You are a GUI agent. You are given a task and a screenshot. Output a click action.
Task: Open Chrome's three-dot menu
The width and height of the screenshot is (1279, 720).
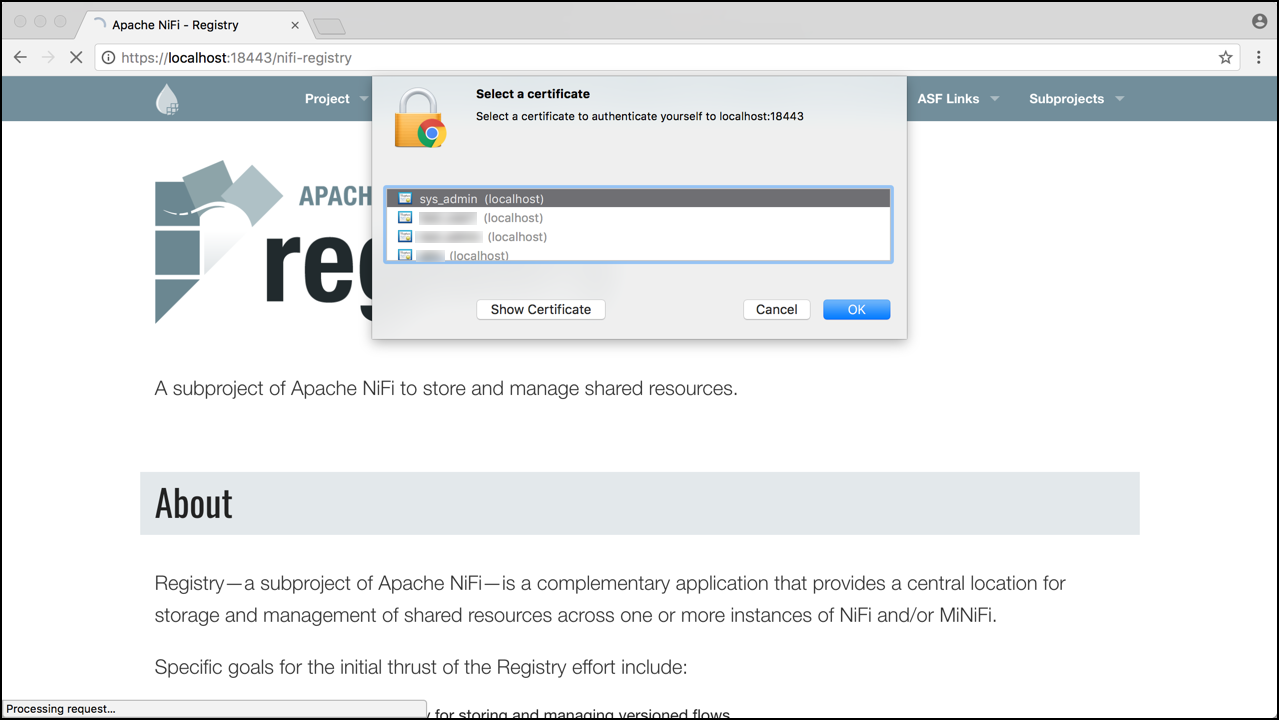coord(1258,57)
